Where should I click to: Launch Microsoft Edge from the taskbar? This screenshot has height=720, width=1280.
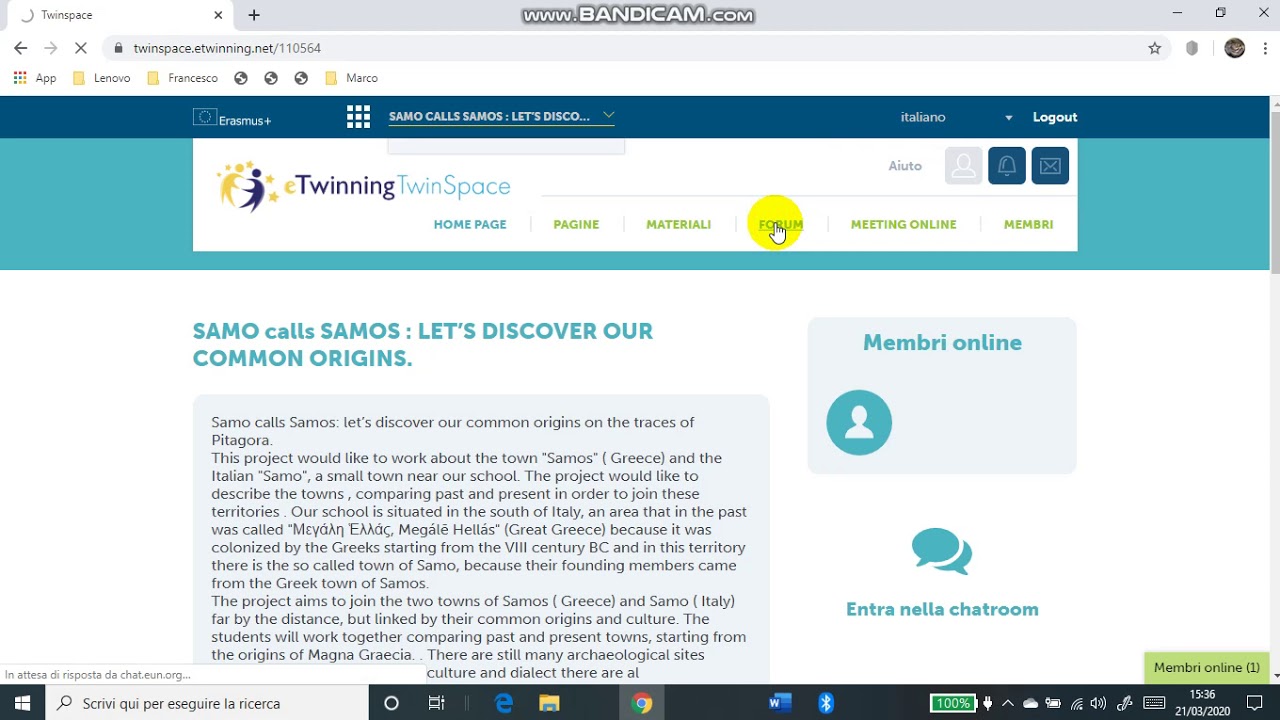(x=504, y=703)
